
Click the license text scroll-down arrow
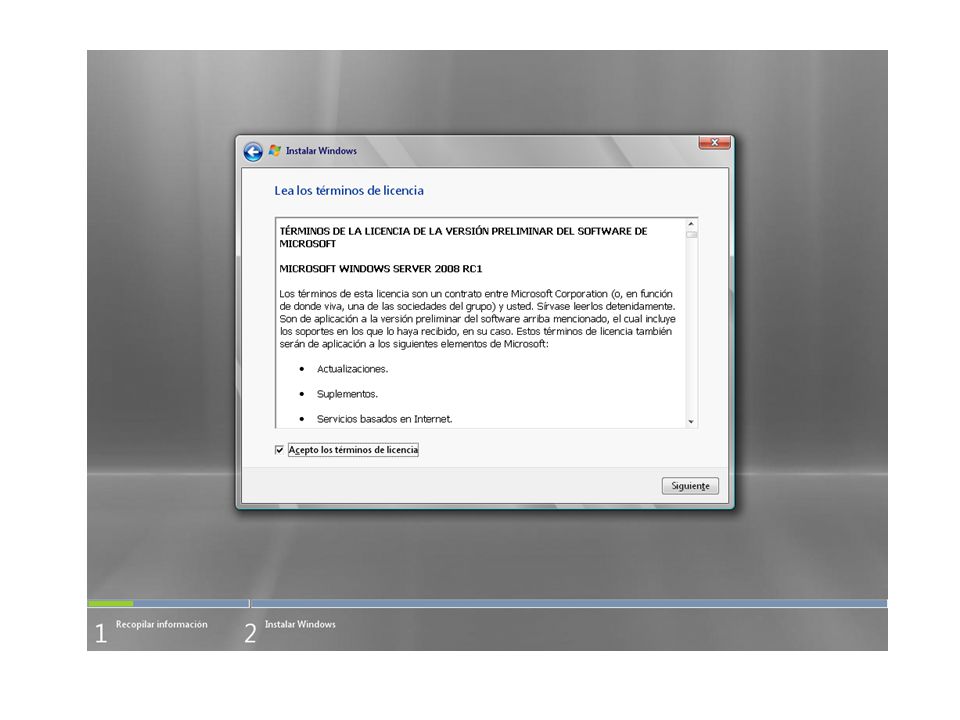tap(691, 421)
